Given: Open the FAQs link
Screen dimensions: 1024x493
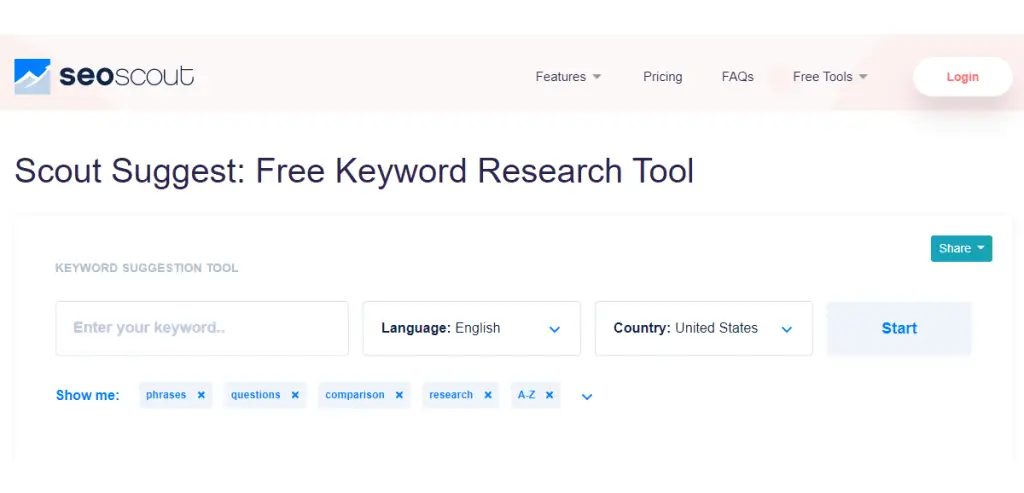Looking at the screenshot, I should (x=737, y=77).
